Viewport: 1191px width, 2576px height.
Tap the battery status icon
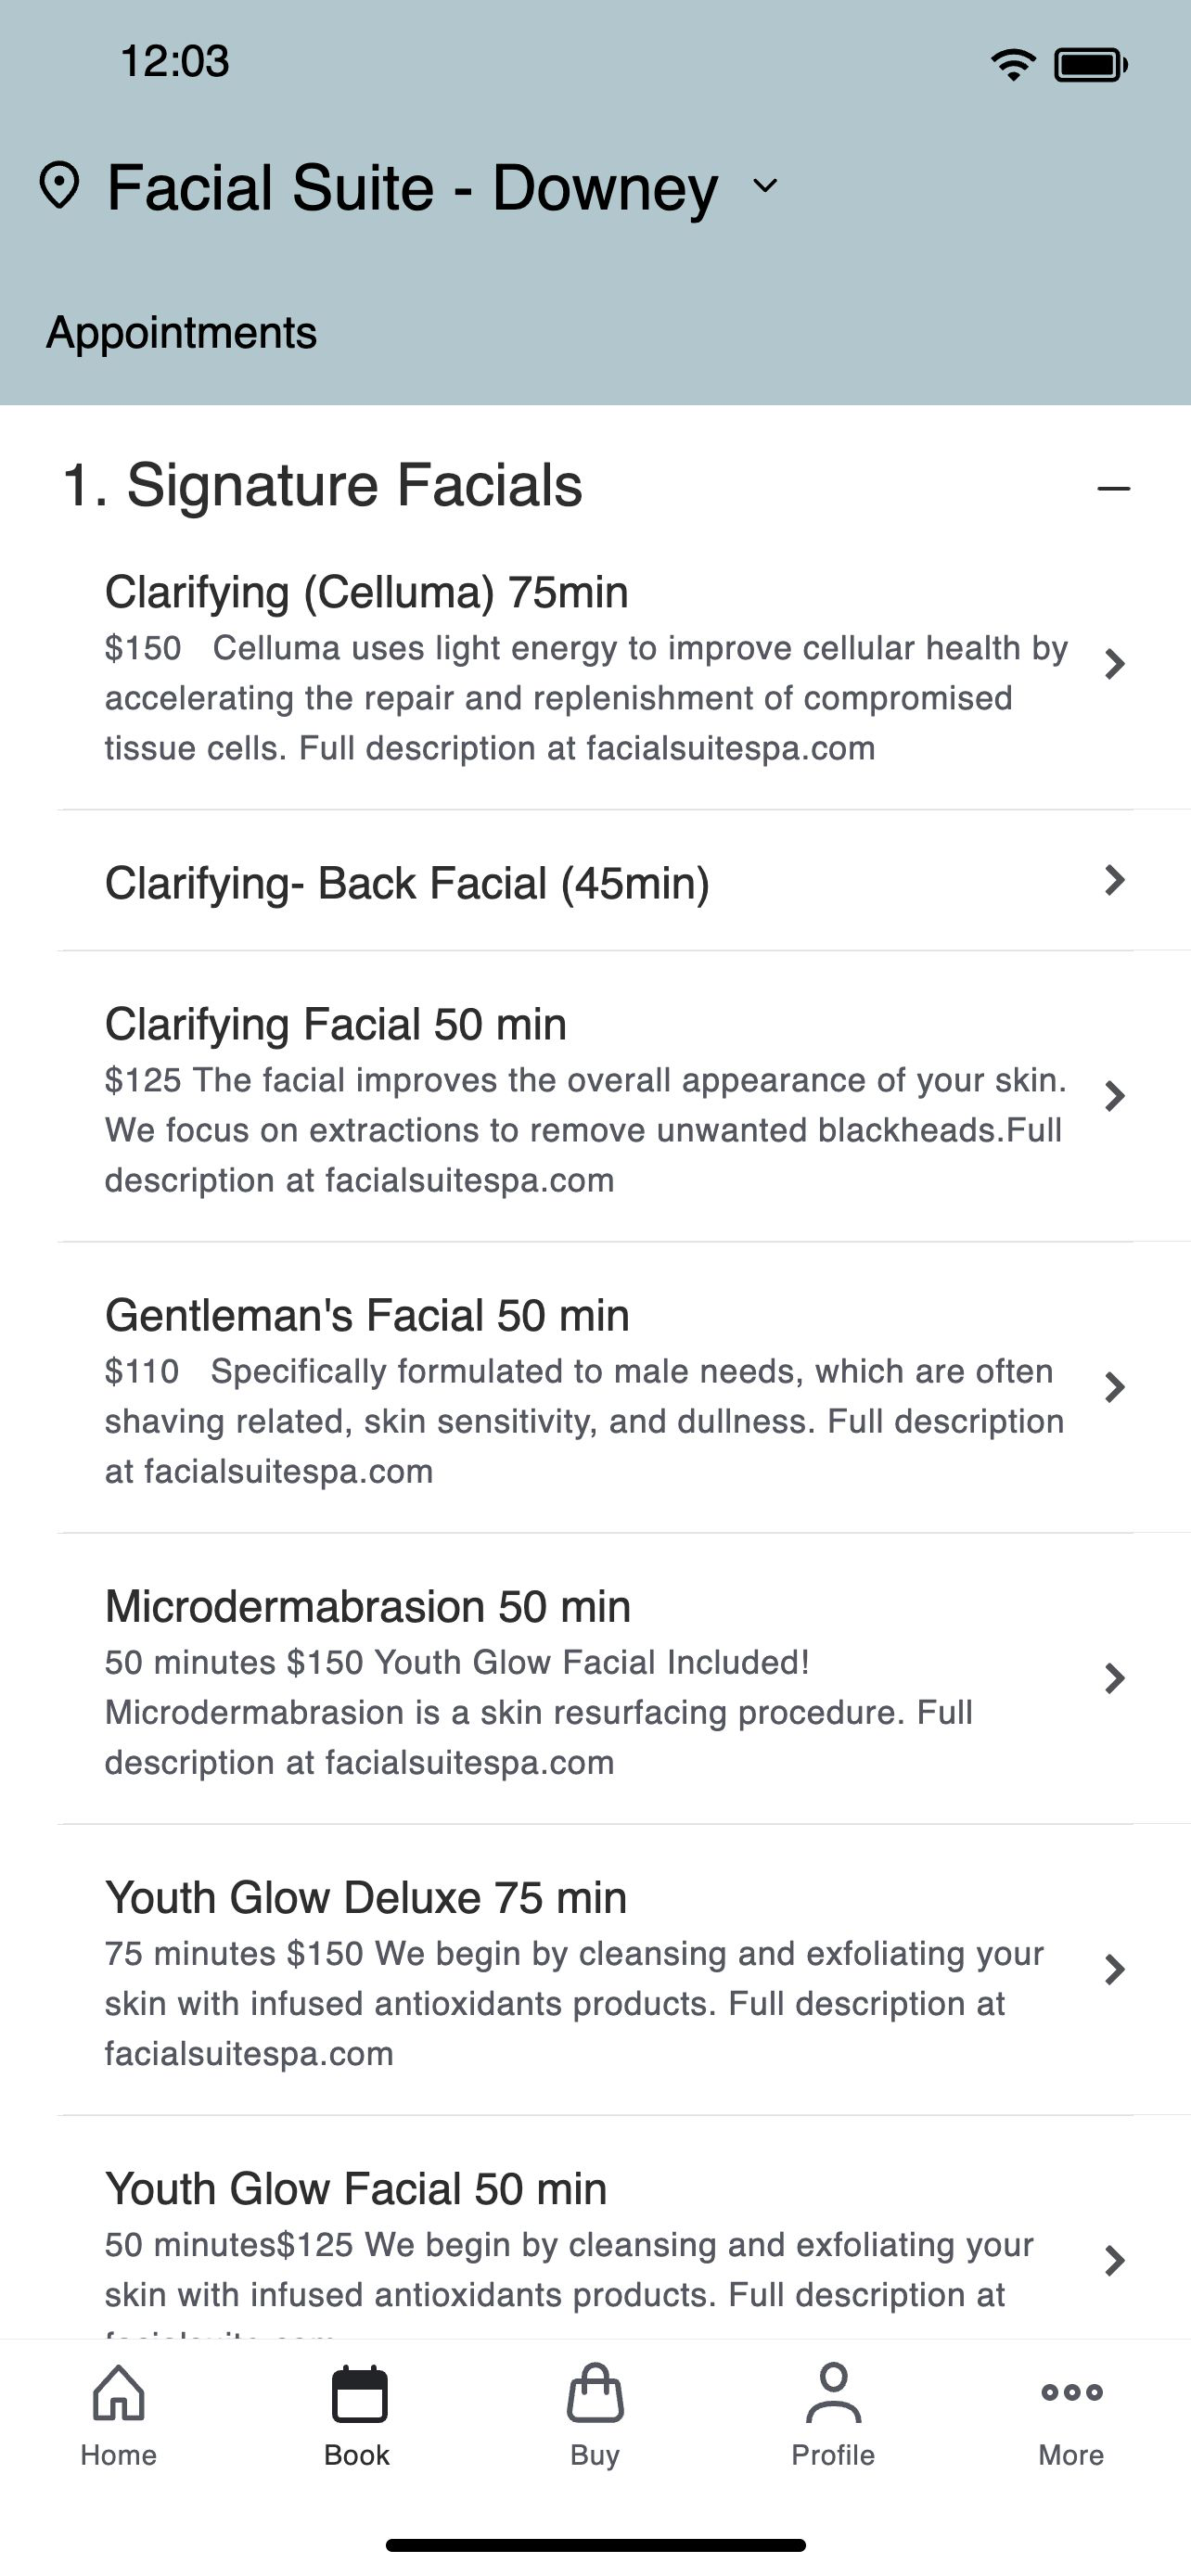[x=1091, y=65]
